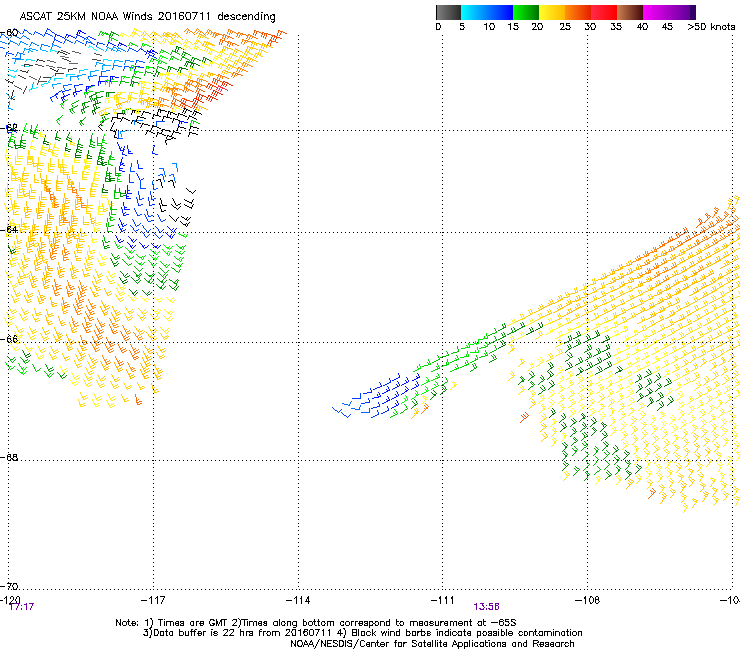
Task: Click the -60 latitude axis label
Action: click(x=9, y=33)
